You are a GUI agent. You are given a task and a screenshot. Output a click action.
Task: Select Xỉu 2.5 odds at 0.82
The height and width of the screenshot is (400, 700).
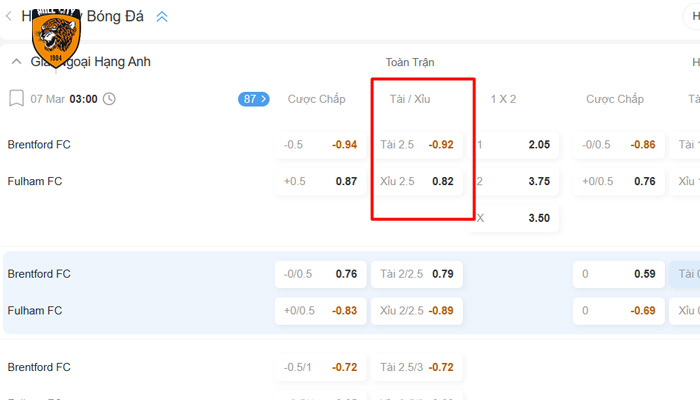417,181
